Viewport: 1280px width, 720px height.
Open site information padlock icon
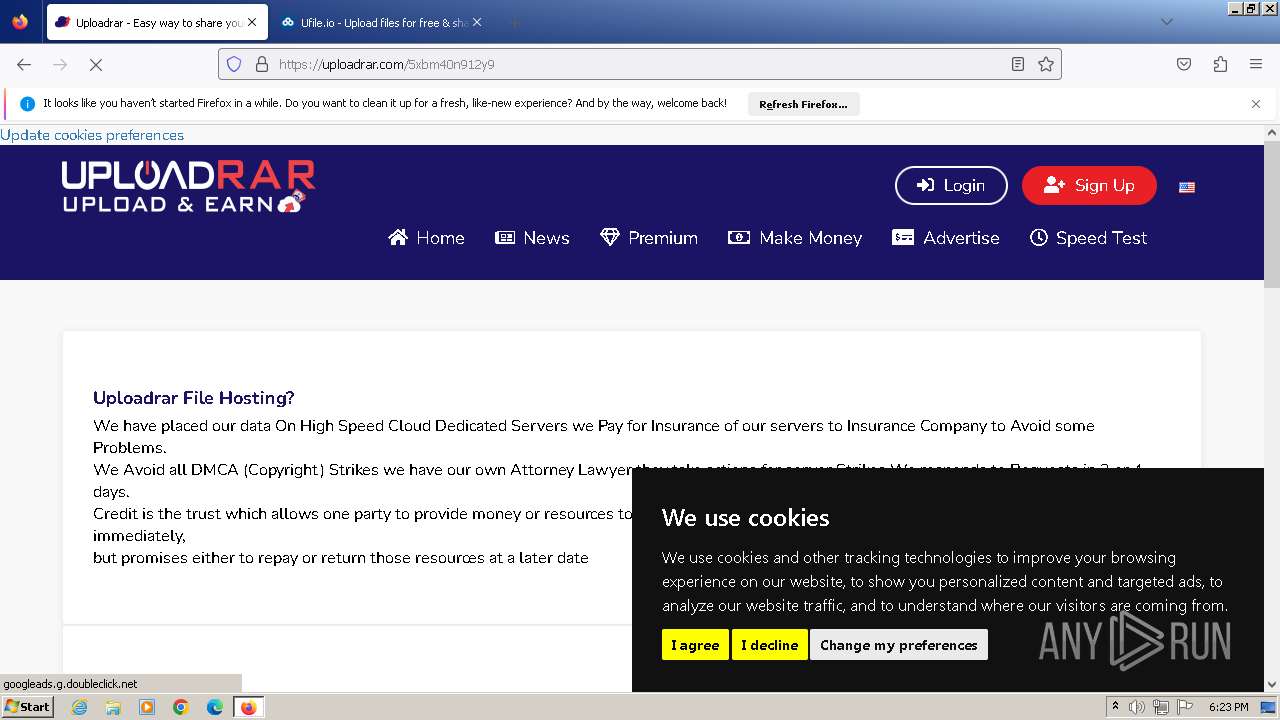tap(262, 64)
